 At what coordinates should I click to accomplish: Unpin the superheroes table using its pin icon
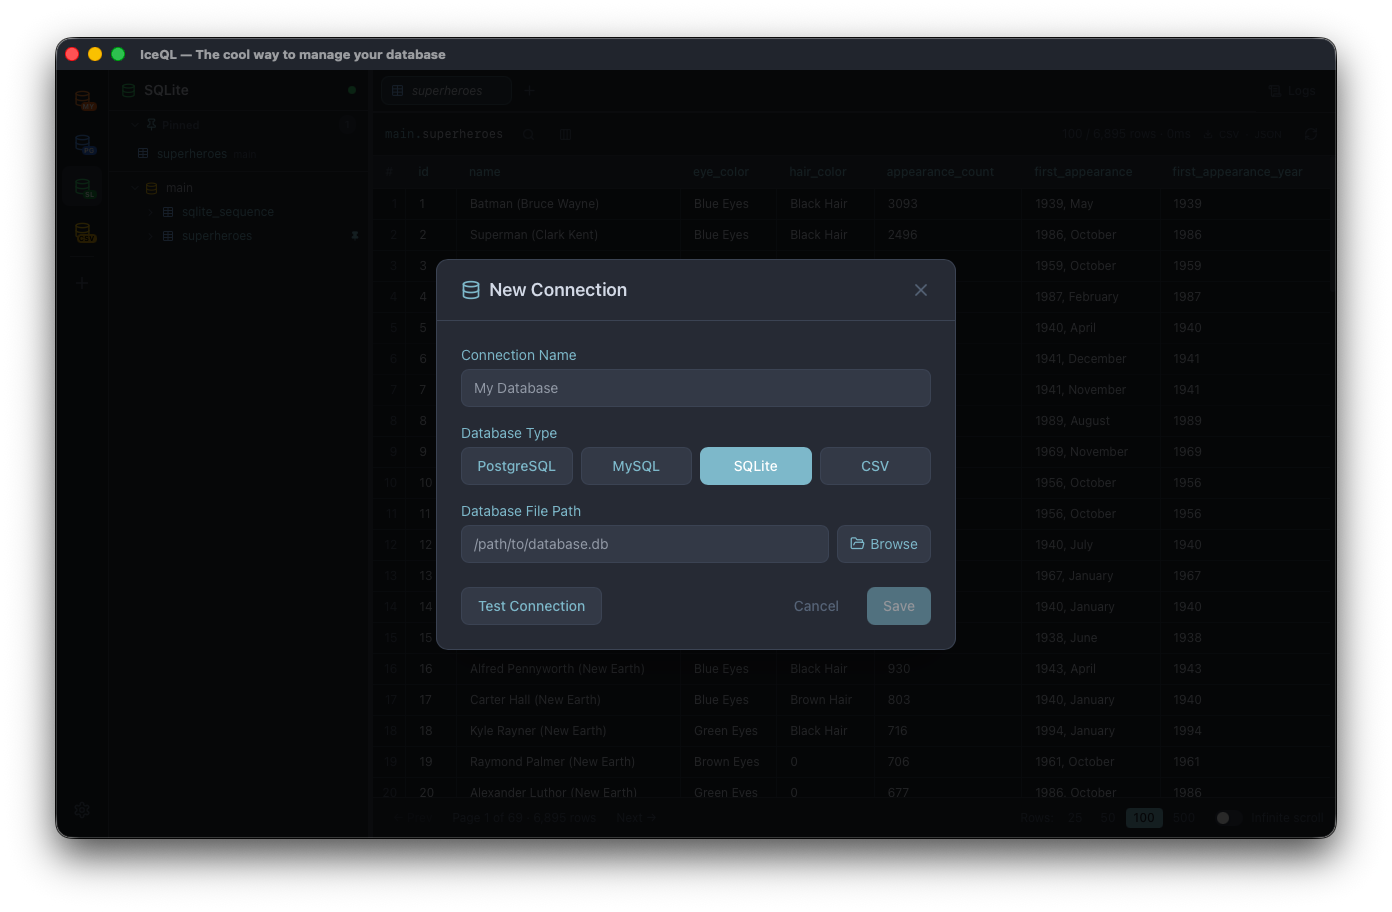tap(355, 236)
